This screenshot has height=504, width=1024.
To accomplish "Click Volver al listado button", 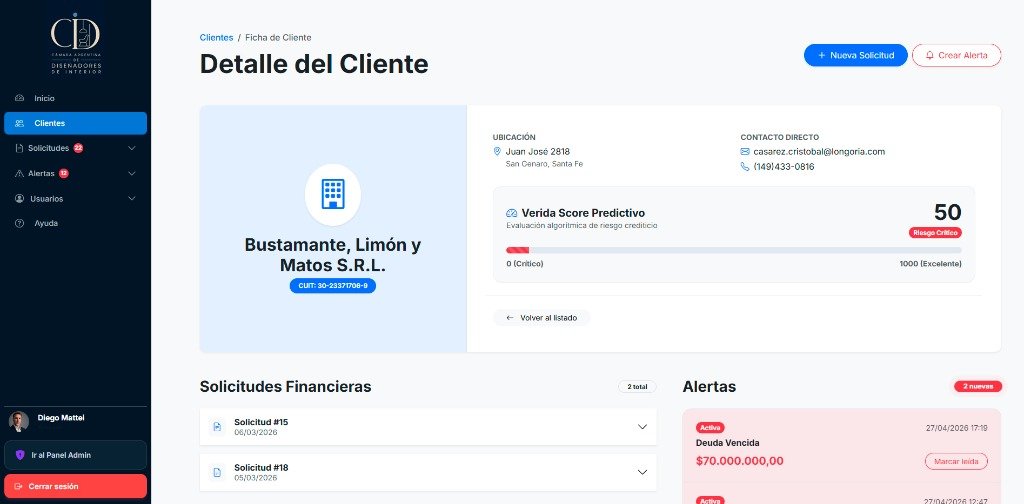I will click(x=541, y=318).
